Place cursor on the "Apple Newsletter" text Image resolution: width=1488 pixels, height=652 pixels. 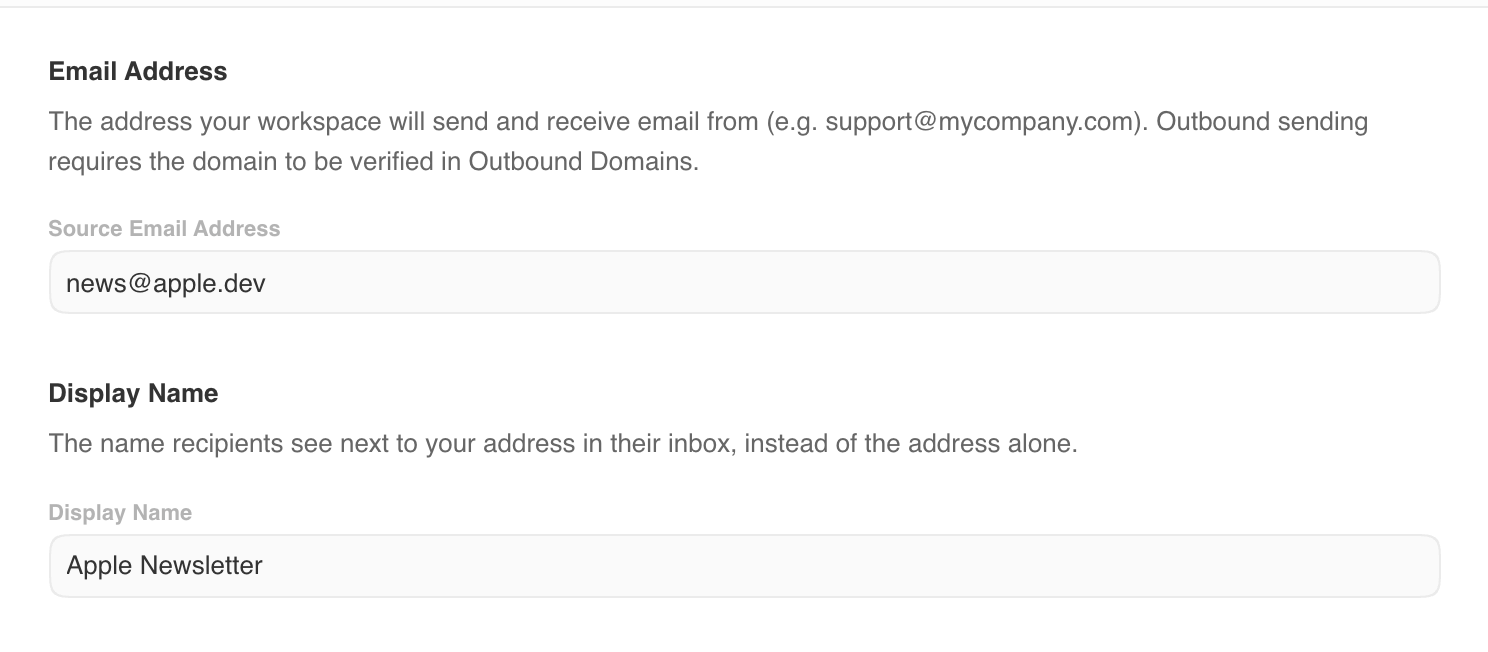(165, 566)
